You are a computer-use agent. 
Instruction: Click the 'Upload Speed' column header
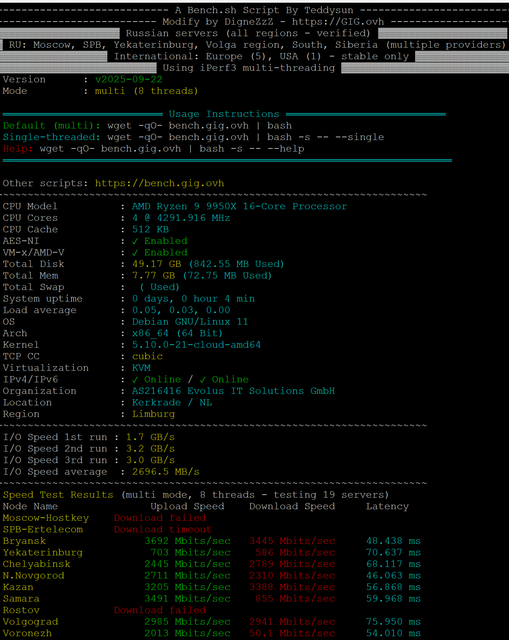click(x=187, y=506)
